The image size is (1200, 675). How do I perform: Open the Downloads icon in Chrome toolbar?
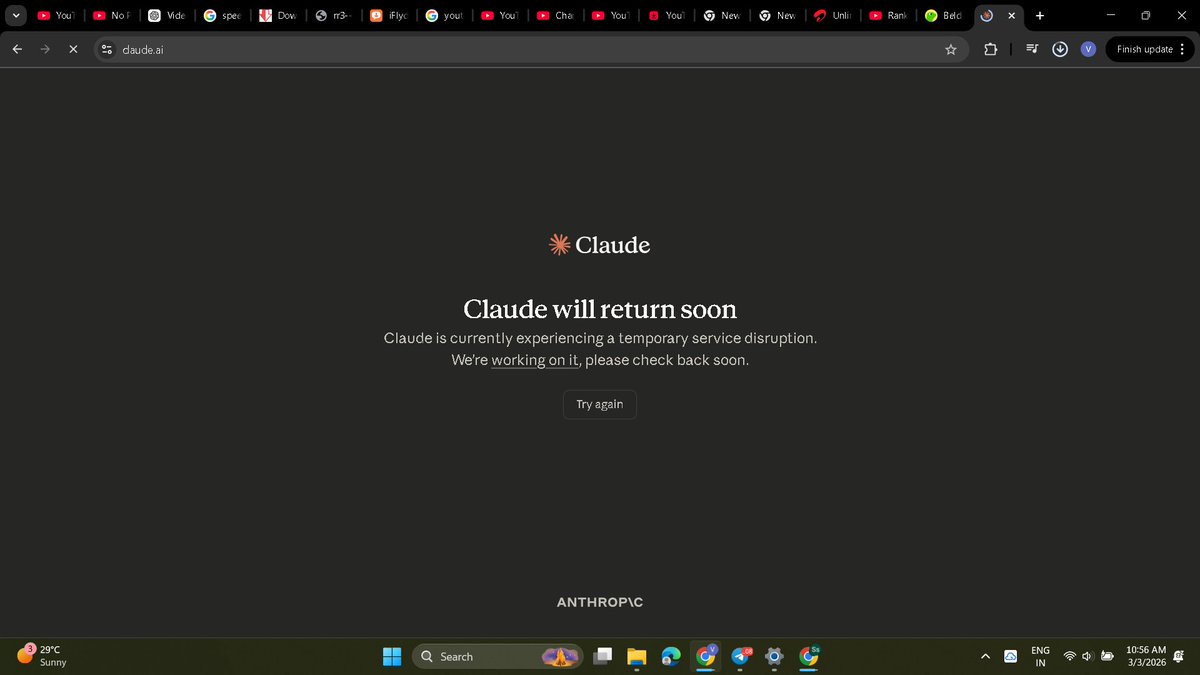tap(1060, 49)
